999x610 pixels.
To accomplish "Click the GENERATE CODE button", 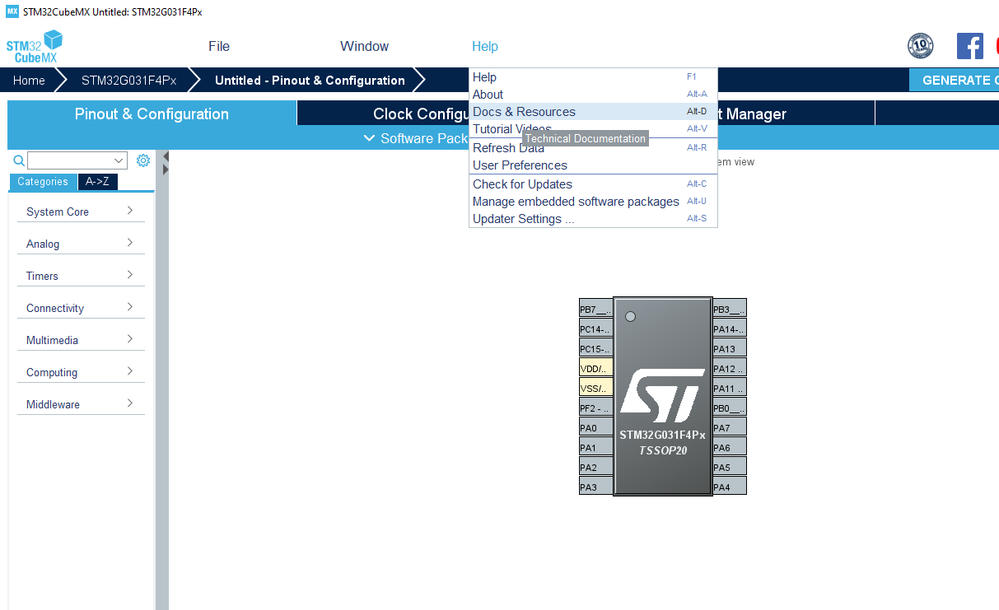I will (954, 80).
